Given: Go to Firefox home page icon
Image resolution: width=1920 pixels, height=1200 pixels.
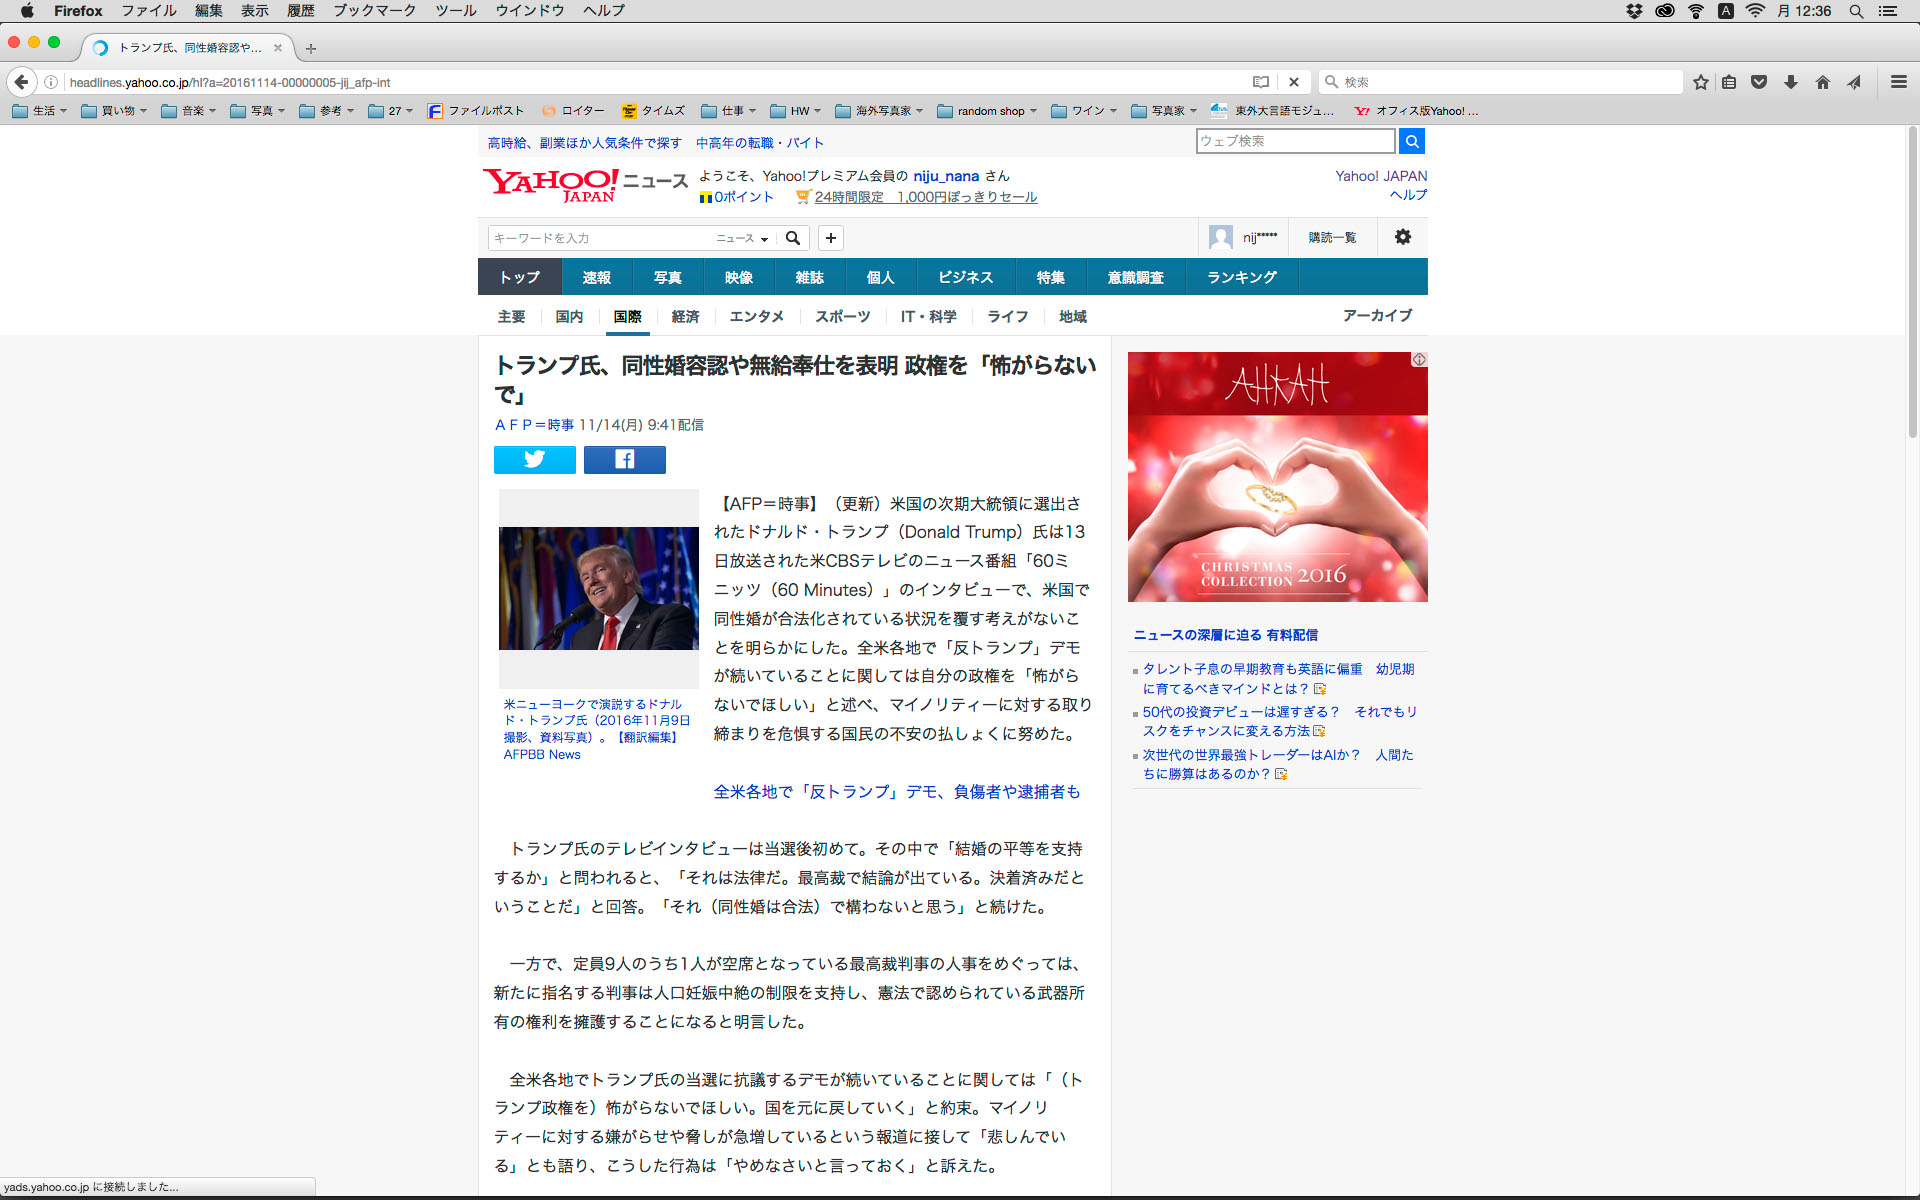Looking at the screenshot, I should tap(1822, 82).
